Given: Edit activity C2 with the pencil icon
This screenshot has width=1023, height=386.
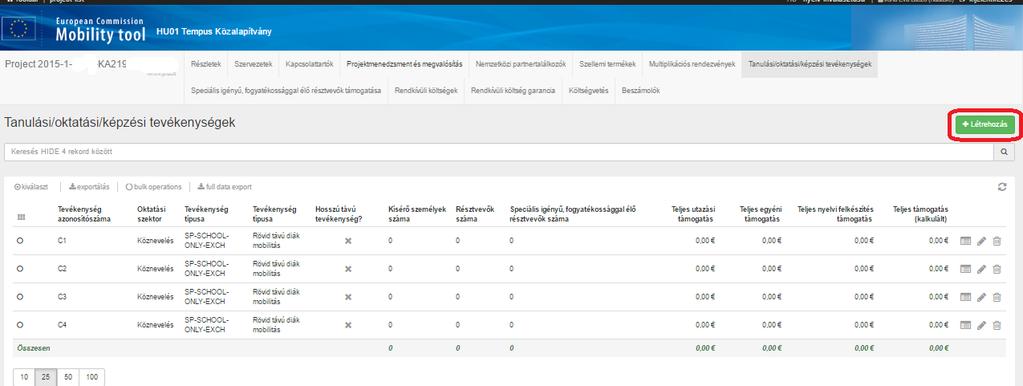Looking at the screenshot, I should click(x=981, y=269).
